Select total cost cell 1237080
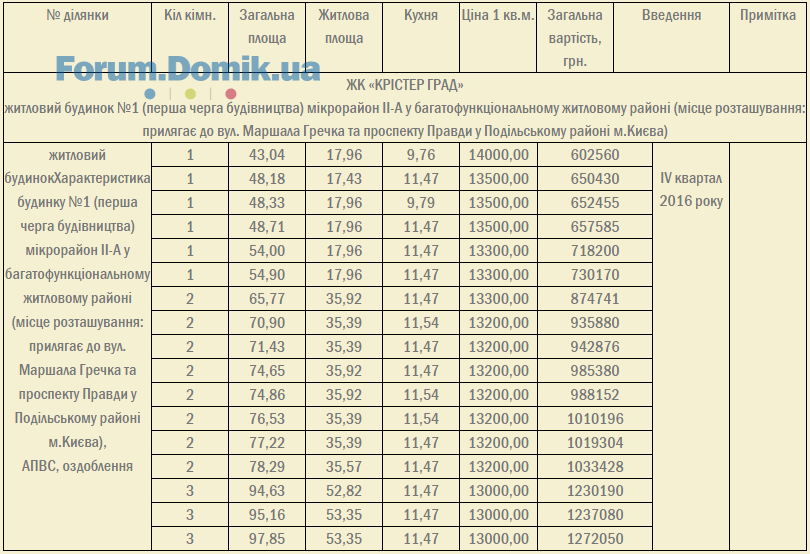810x554 pixels. pos(595,515)
